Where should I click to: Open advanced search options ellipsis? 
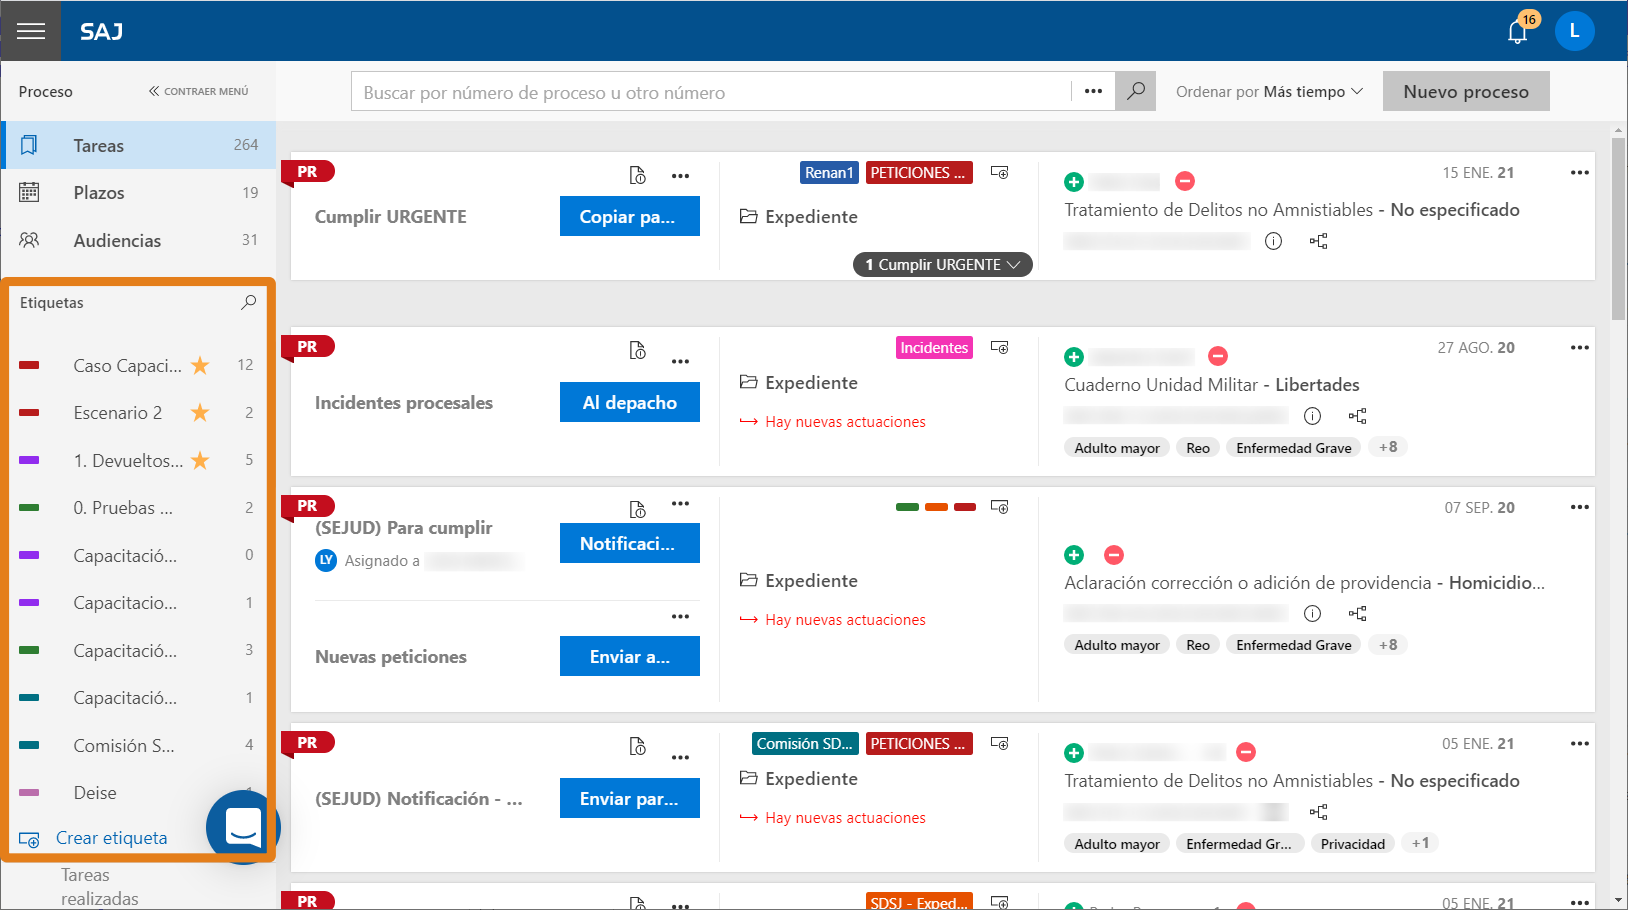tap(1093, 91)
